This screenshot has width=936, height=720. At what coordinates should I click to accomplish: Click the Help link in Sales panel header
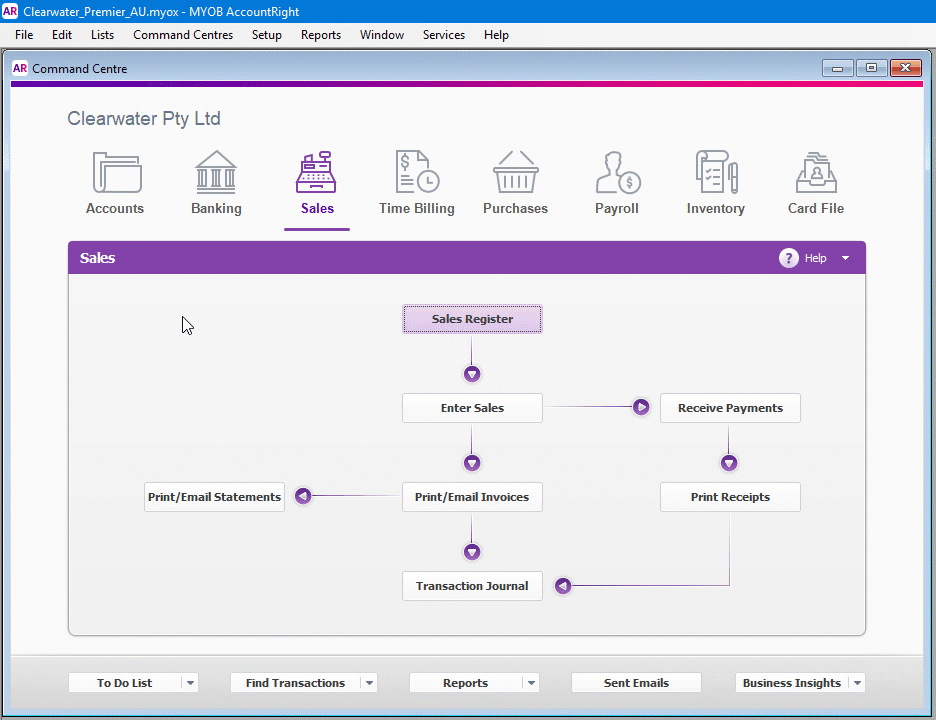point(815,258)
